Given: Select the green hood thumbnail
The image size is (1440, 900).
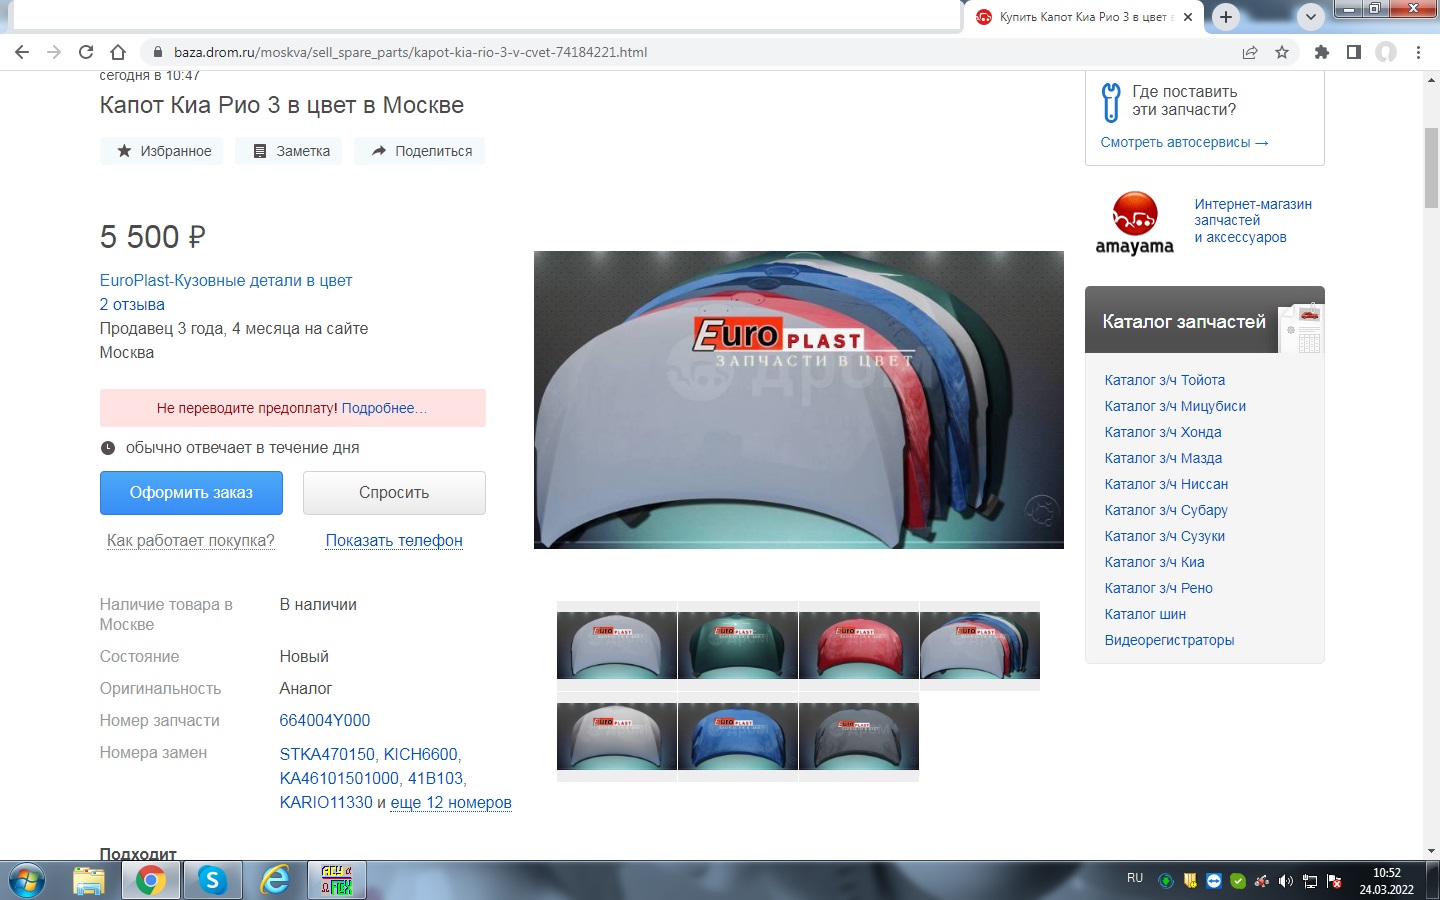Looking at the screenshot, I should coord(737,645).
